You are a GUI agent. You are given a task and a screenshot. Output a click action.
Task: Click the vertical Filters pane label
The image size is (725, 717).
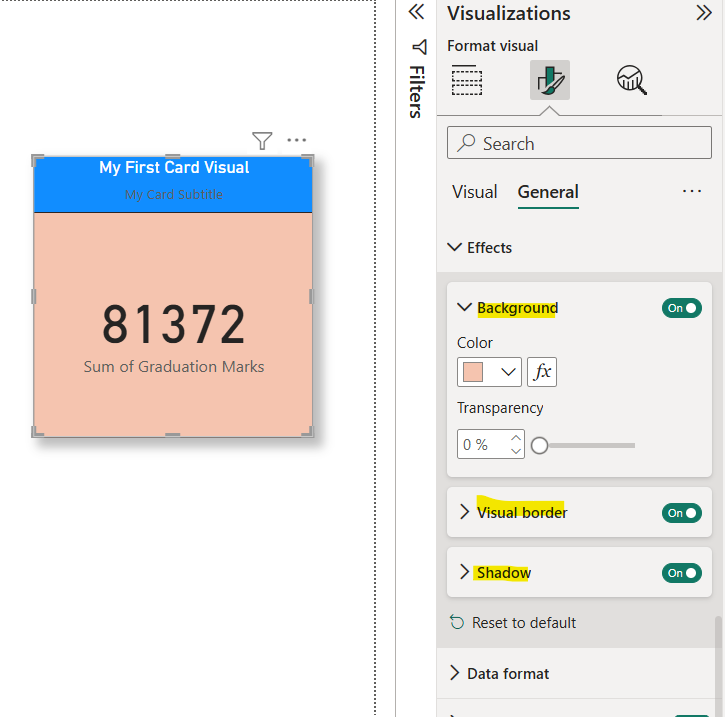point(417,92)
